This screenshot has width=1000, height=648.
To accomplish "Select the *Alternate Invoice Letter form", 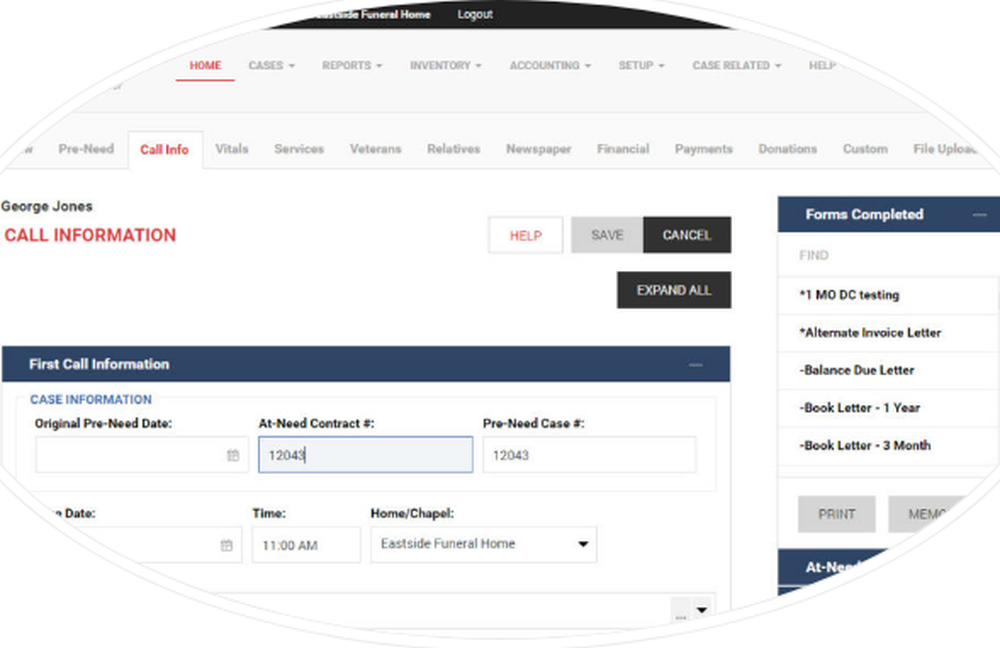I will 888,332.
